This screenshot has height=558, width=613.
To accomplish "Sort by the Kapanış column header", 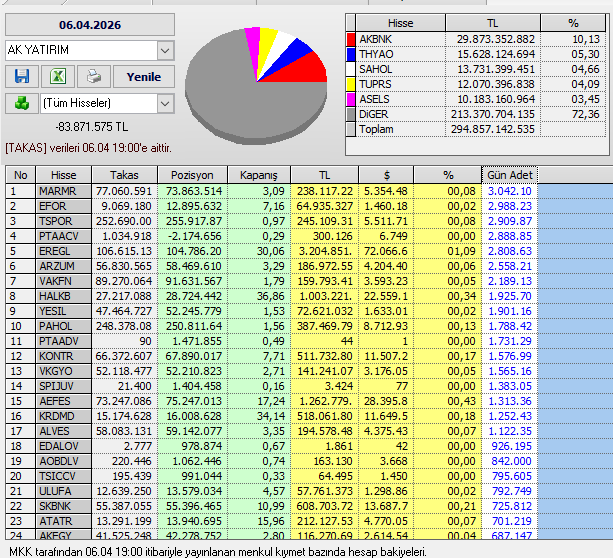I will point(259,175).
